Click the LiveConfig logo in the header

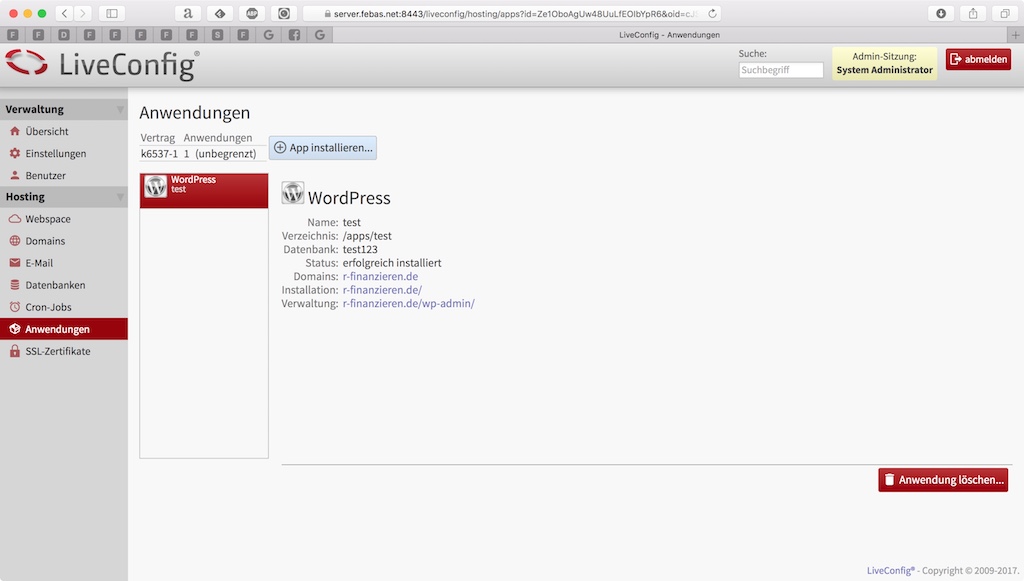[103, 64]
